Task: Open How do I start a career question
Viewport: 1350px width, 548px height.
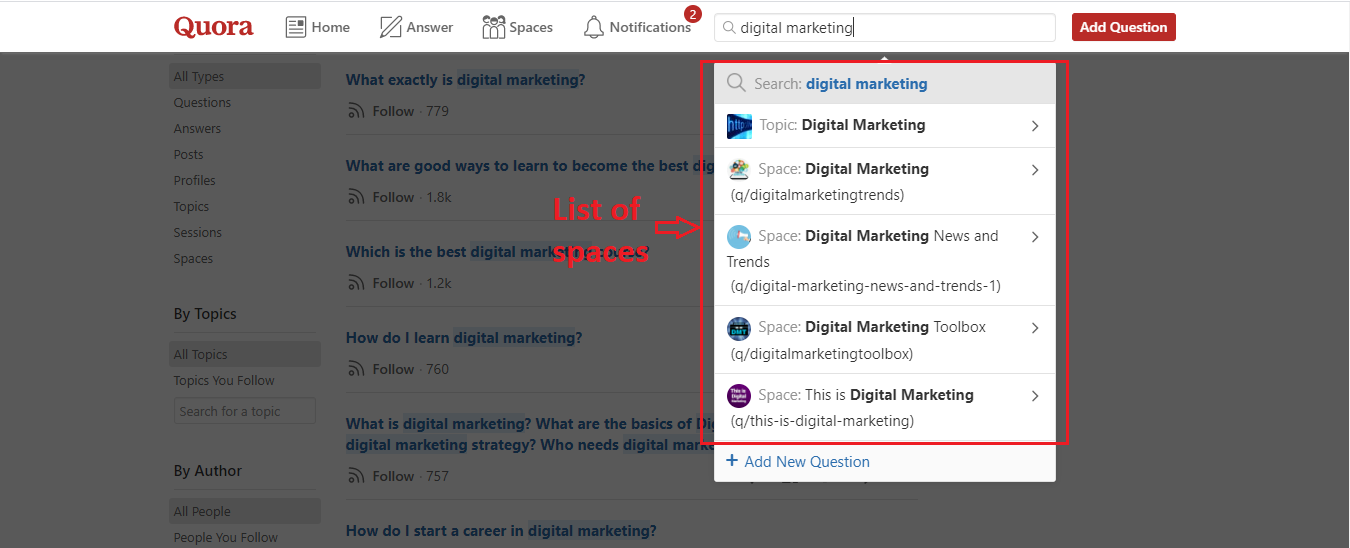Action: [501, 531]
